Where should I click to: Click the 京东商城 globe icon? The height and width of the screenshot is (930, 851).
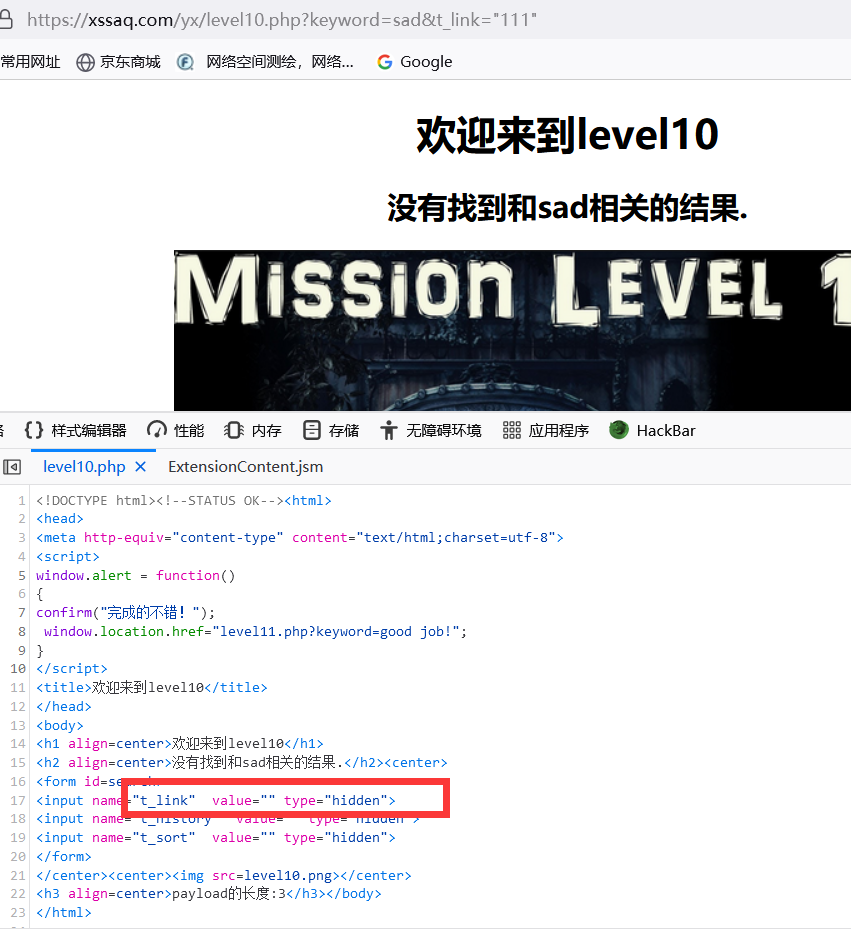(85, 62)
